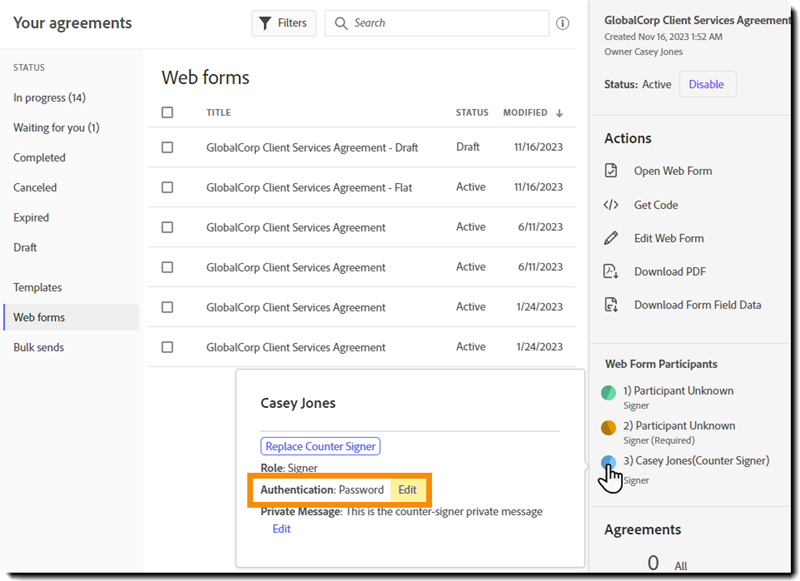Click the Download Form Field Data icon

click(611, 305)
